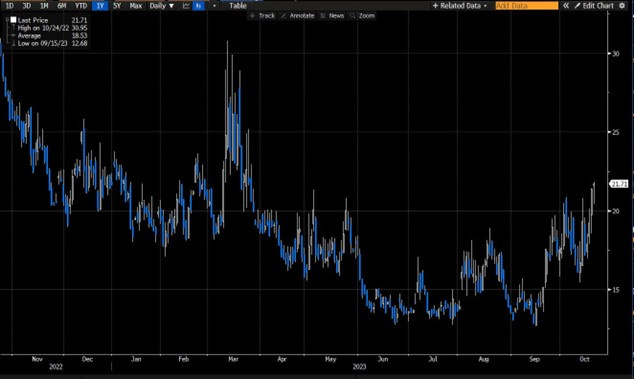Collapse panel with double chevron icon
The image size is (634, 379).
click(566, 6)
